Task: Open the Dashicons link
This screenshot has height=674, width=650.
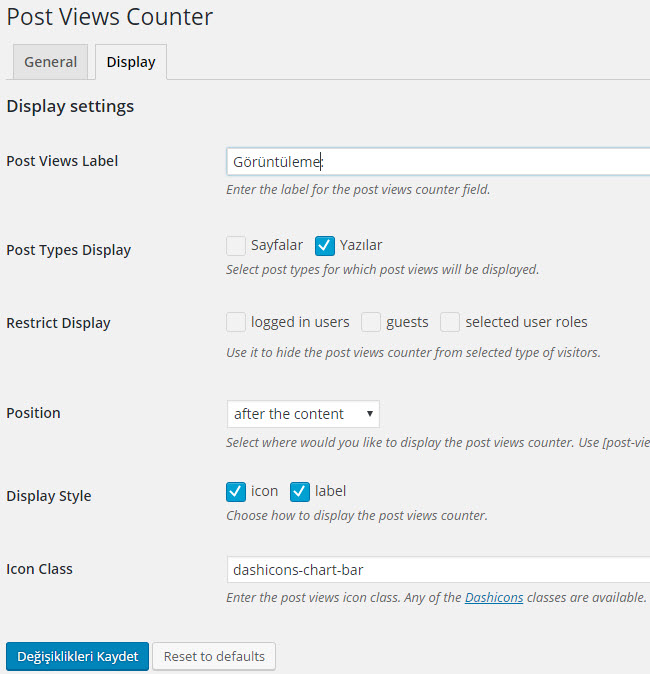Action: [494, 598]
